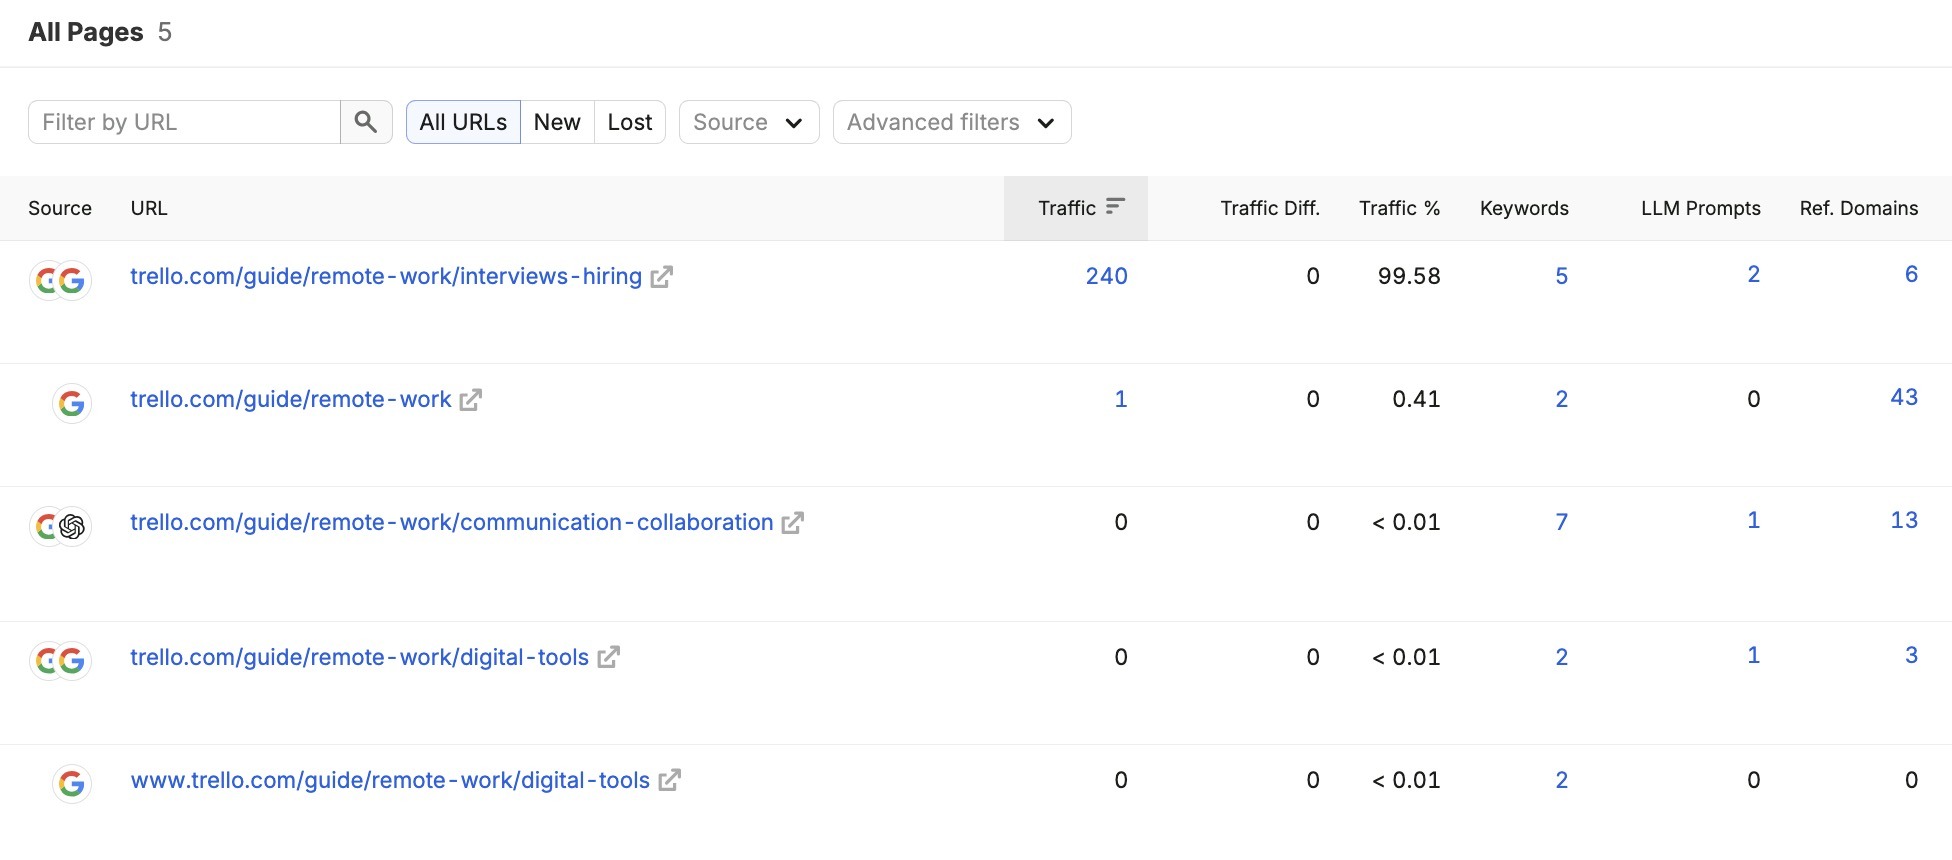Click source icons for interviews-hiring row
This screenshot has height=860, width=1952.
click(x=60, y=280)
